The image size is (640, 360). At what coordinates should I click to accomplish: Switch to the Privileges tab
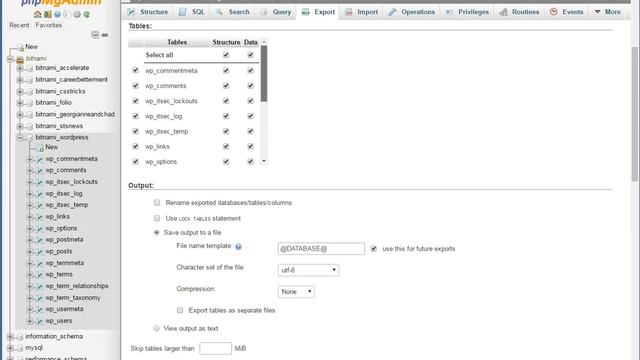click(467, 12)
